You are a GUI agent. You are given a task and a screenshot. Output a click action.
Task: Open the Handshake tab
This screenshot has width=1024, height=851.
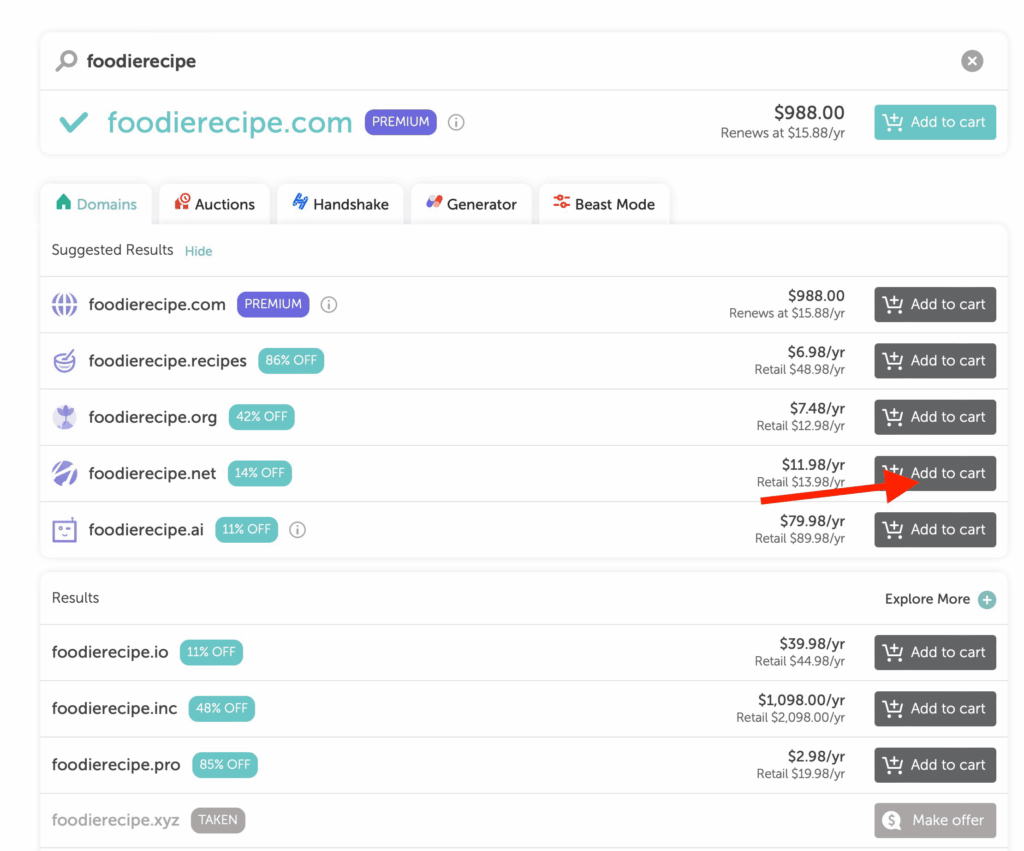tap(339, 204)
